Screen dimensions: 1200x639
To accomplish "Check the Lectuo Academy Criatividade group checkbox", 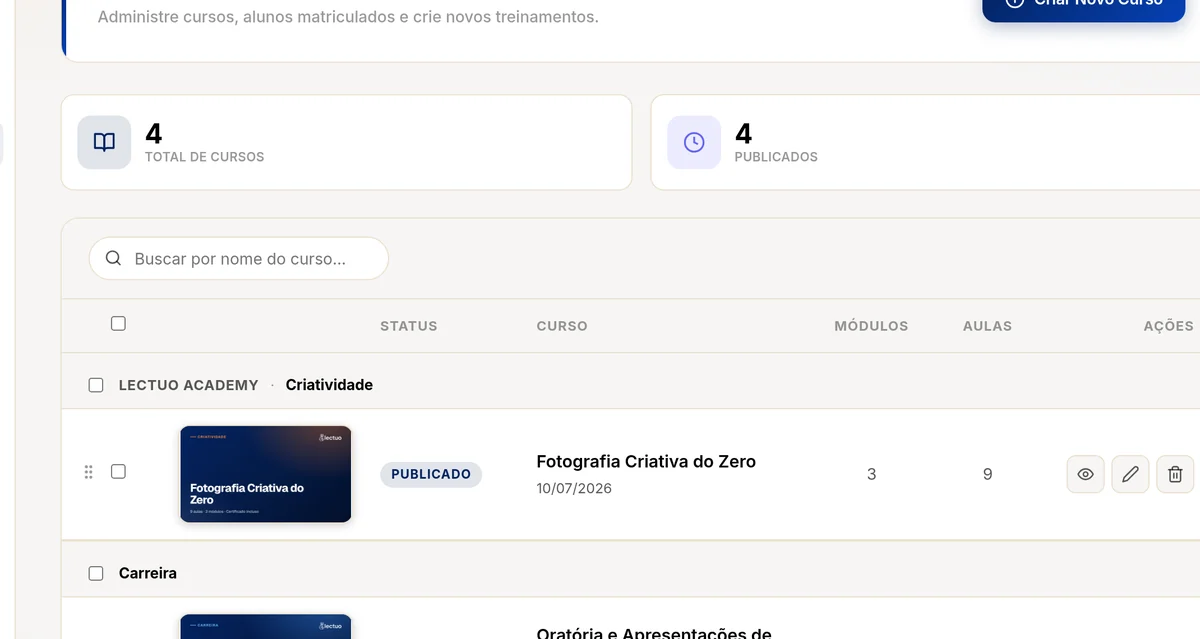I will [x=96, y=385].
